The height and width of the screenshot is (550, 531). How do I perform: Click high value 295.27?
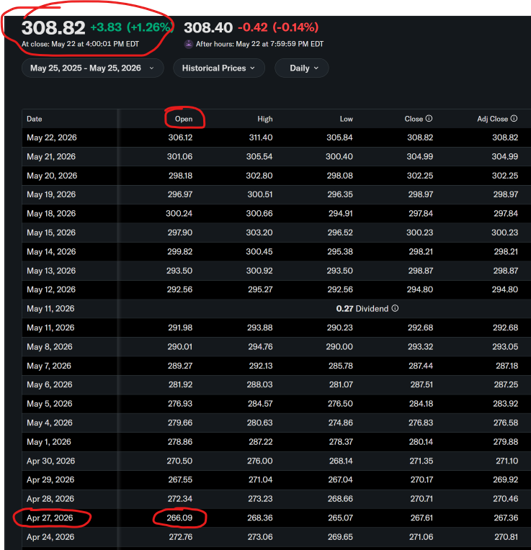click(x=260, y=289)
